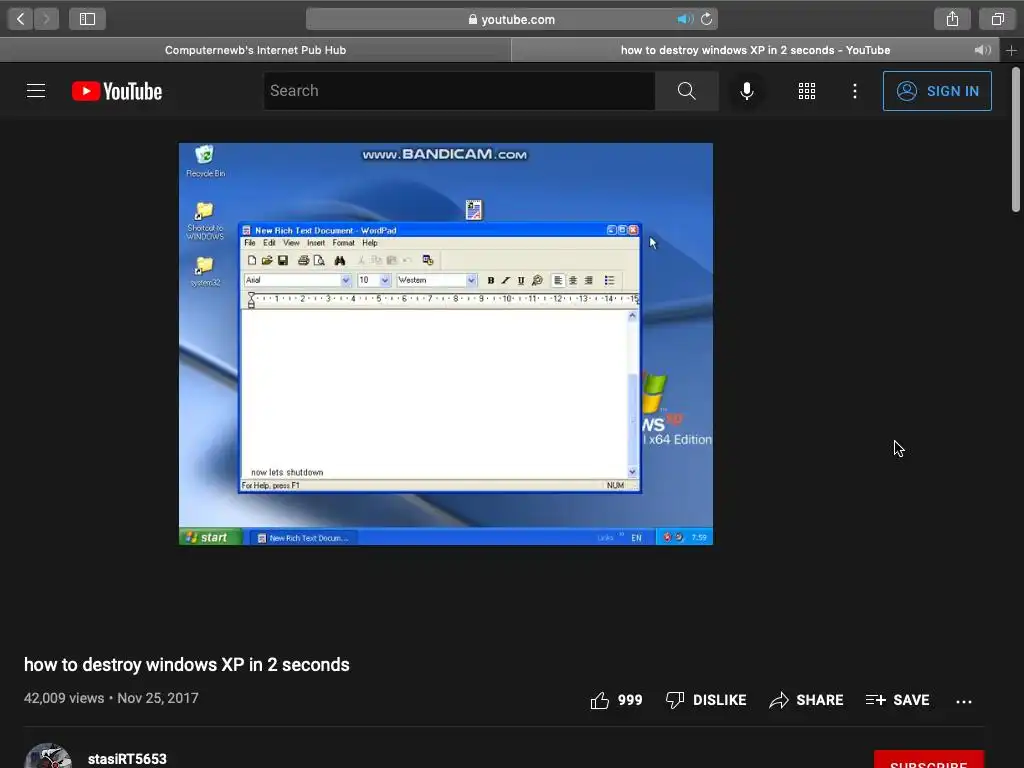This screenshot has width=1024, height=768.
Task: Open YouTube apps grid
Action: [807, 91]
